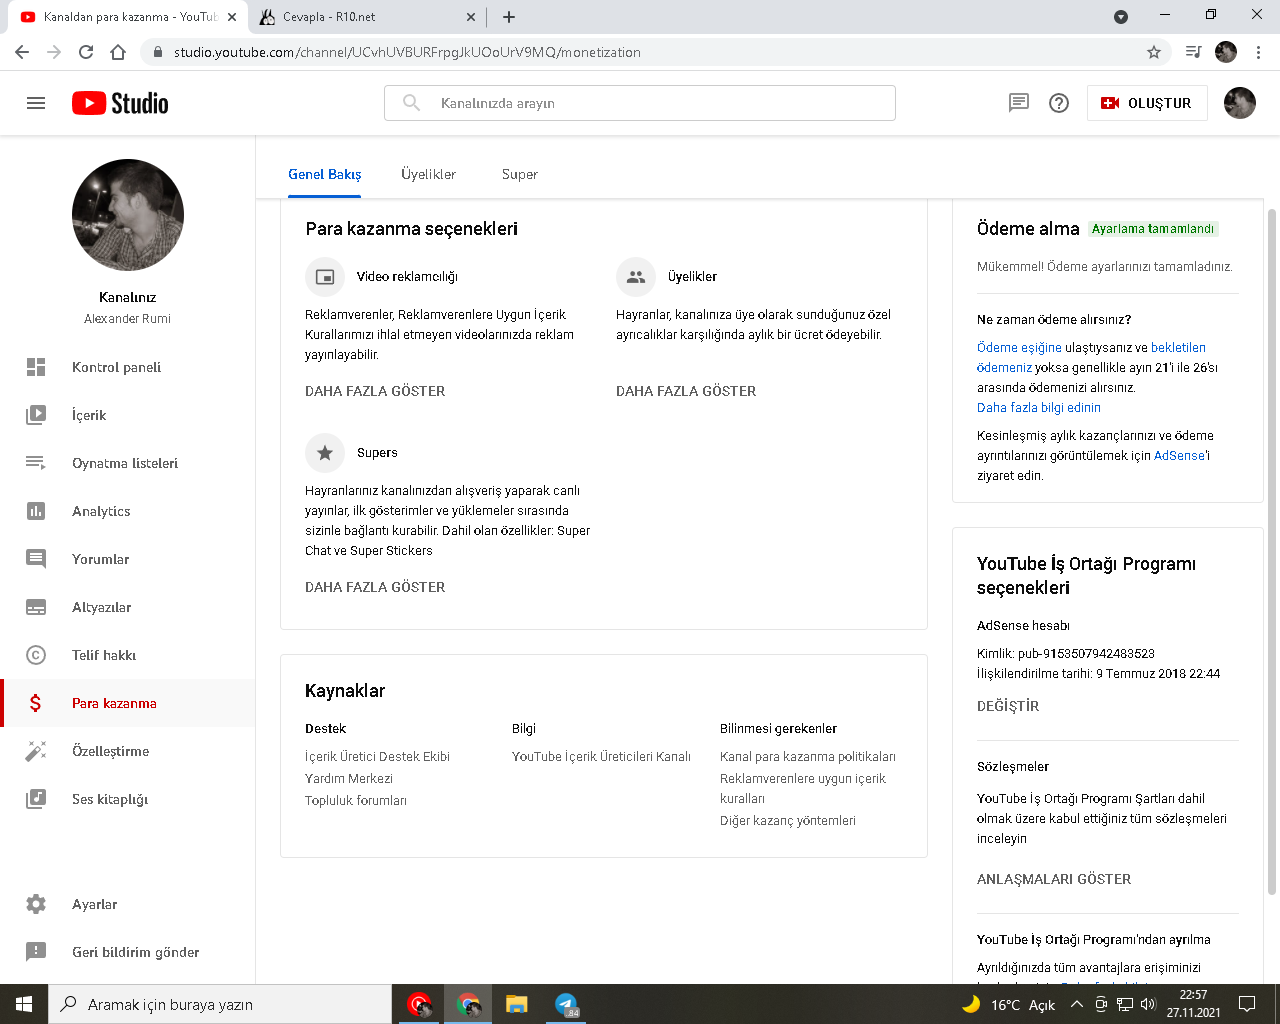The height and width of the screenshot is (1024, 1280).
Task: Select the Genel Bakış tab
Action: click(325, 174)
